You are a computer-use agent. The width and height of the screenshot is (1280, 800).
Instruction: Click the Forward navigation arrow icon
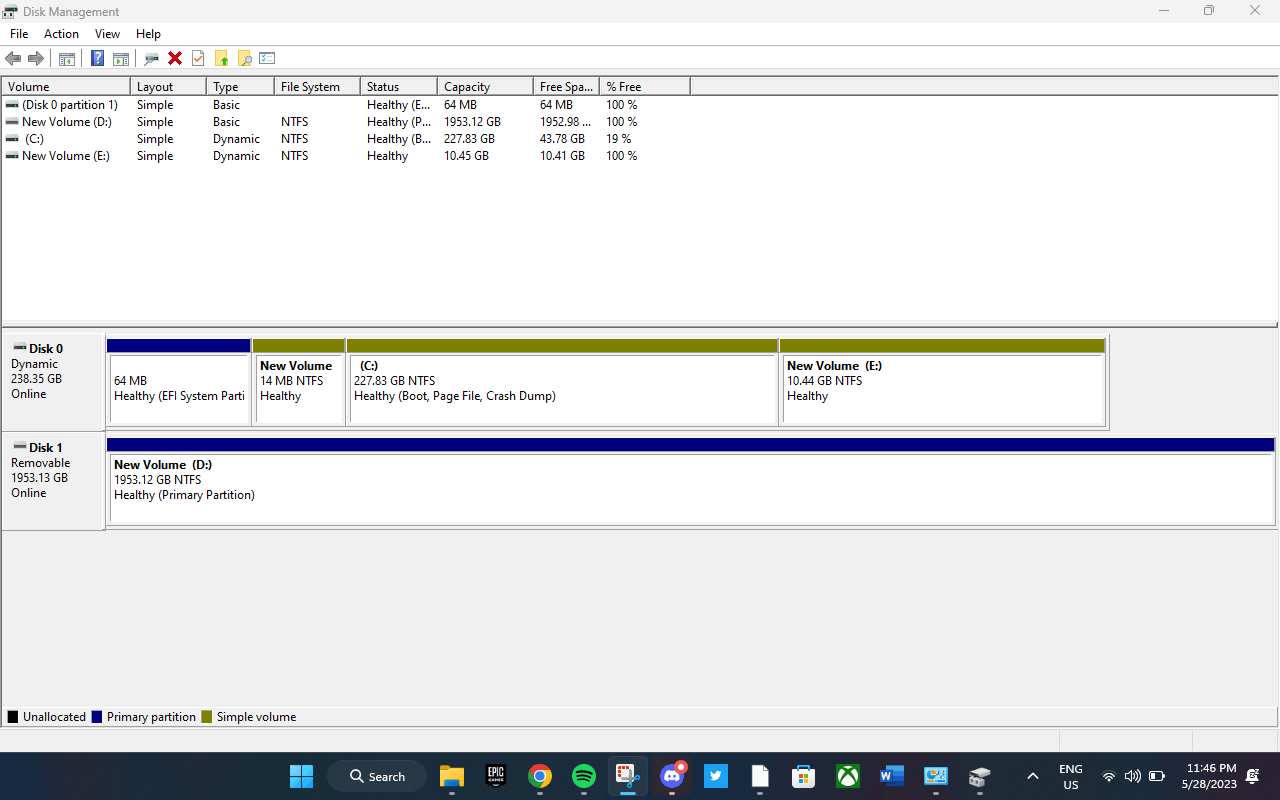click(37, 57)
